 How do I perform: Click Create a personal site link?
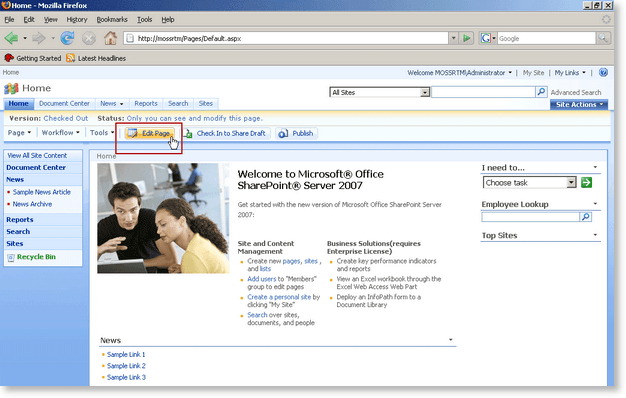pyautogui.click(x=279, y=297)
